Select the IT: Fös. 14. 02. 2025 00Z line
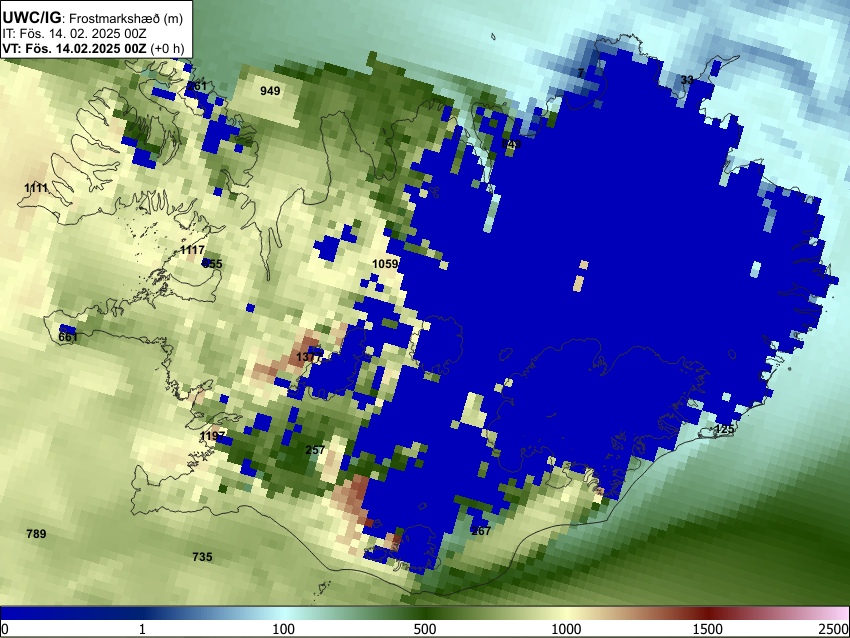This screenshot has height=638, width=850. [x=74, y=34]
